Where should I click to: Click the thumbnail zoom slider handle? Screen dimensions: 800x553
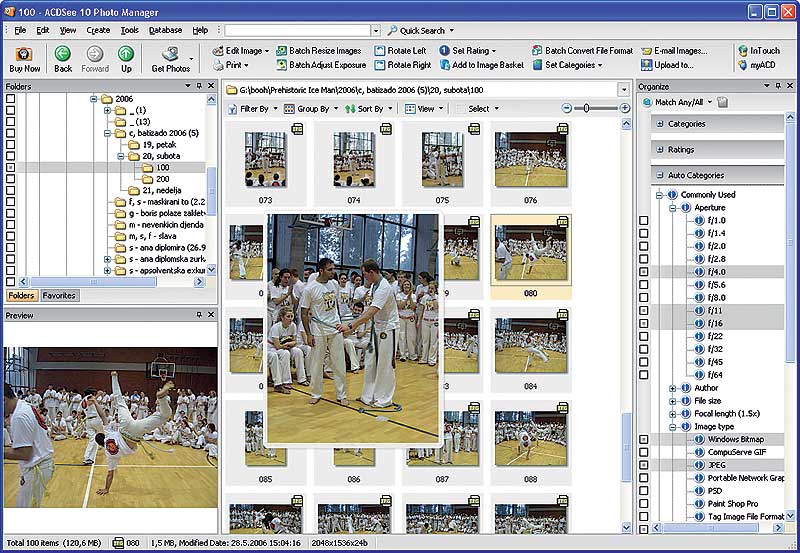[x=586, y=108]
